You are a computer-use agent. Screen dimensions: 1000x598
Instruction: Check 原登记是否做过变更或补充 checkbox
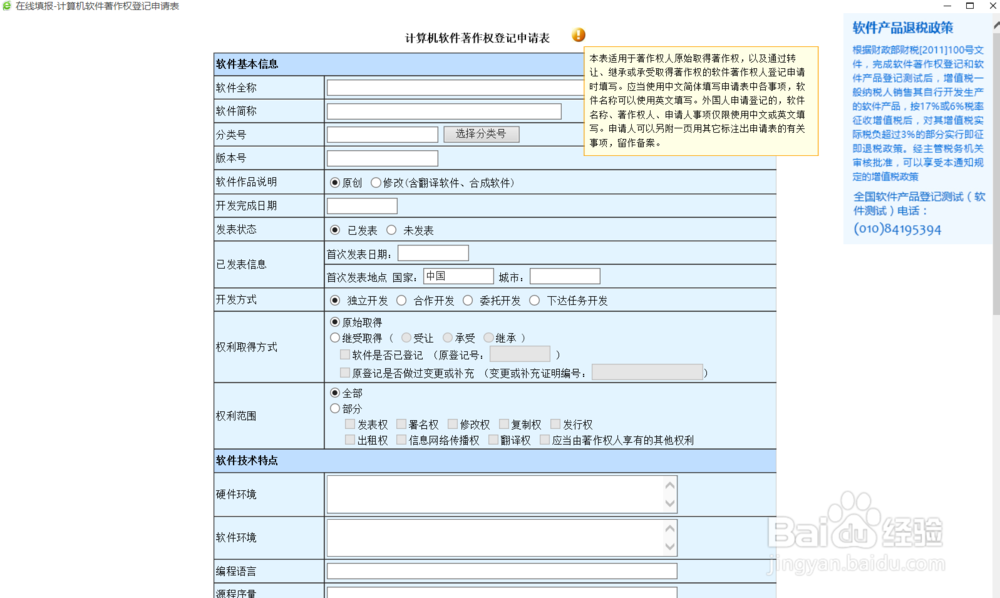pos(345,372)
